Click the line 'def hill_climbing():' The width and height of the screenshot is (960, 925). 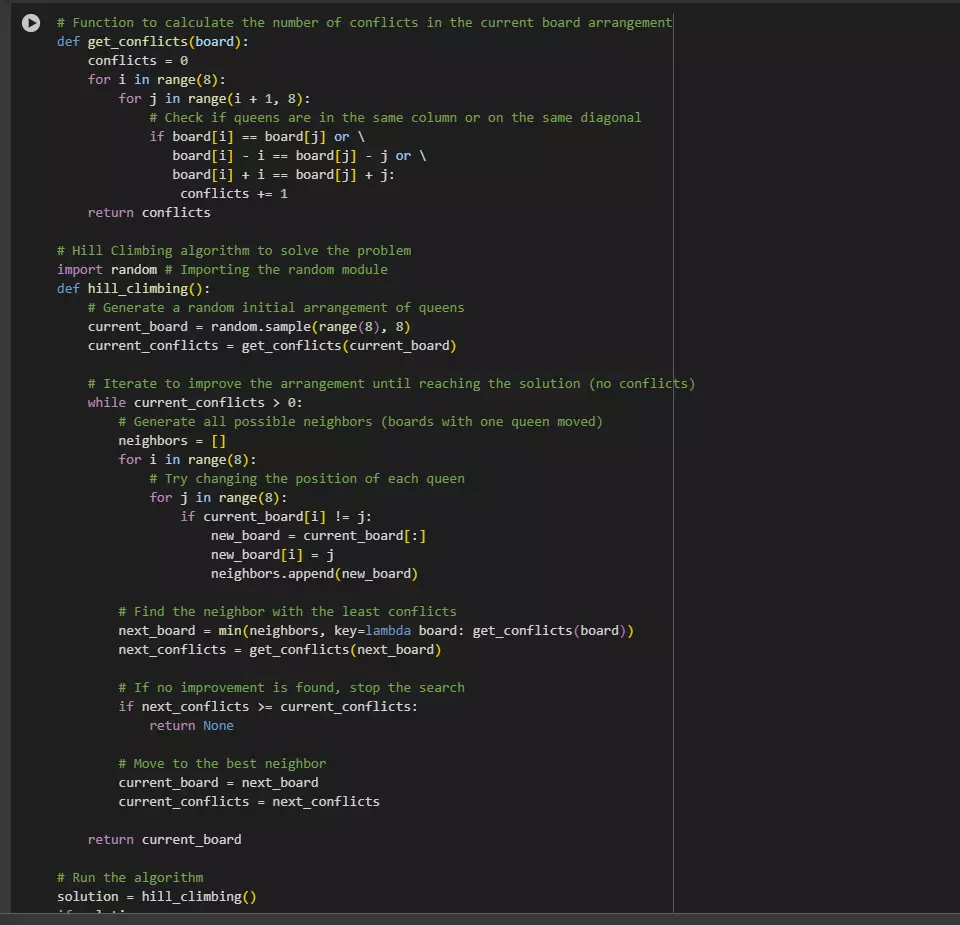[x=133, y=288]
